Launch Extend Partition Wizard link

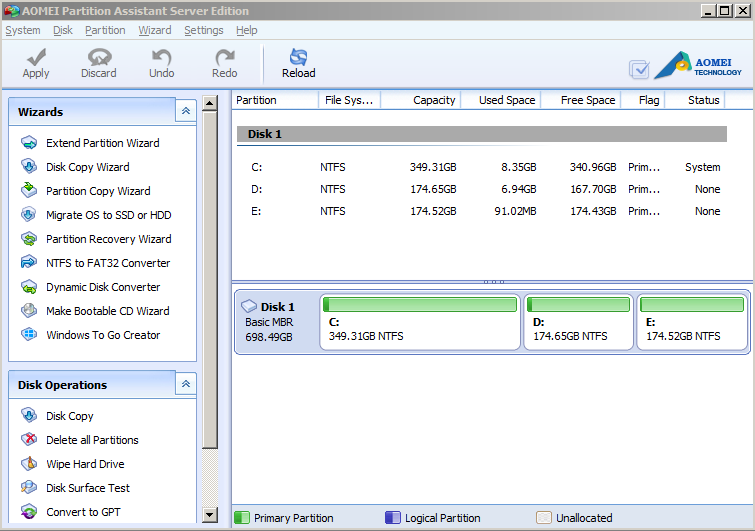click(x=103, y=143)
